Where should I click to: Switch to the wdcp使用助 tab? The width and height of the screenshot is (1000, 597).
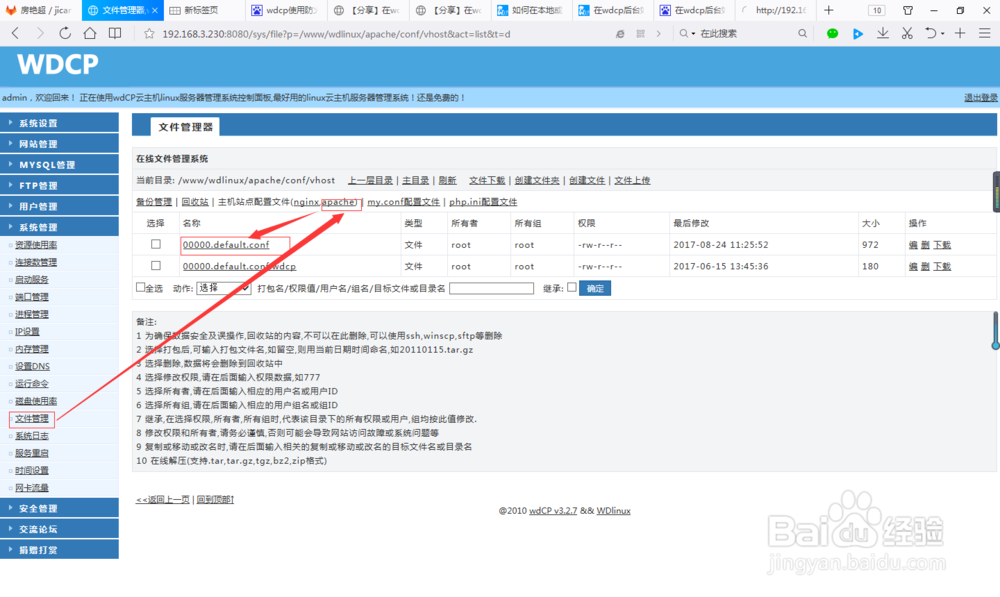[x=284, y=10]
